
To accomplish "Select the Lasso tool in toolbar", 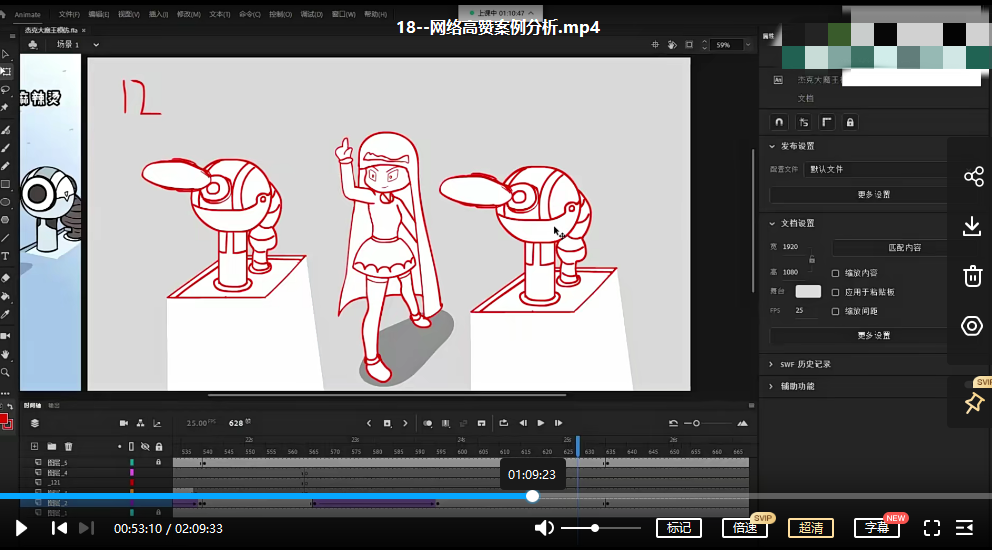I will tap(6, 90).
